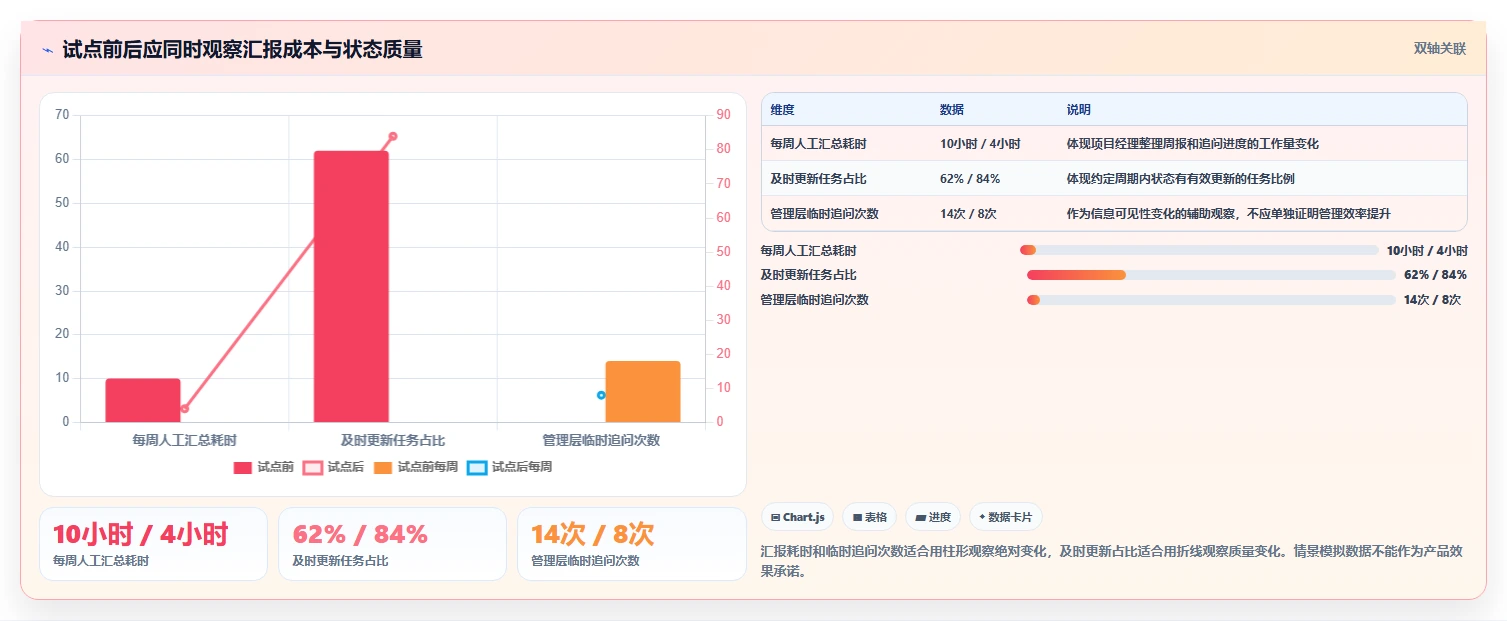This screenshot has width=1507, height=621.
Task: Click the 每周人工汇总耗时 progress bar
Action: pyautogui.click(x=1199, y=250)
